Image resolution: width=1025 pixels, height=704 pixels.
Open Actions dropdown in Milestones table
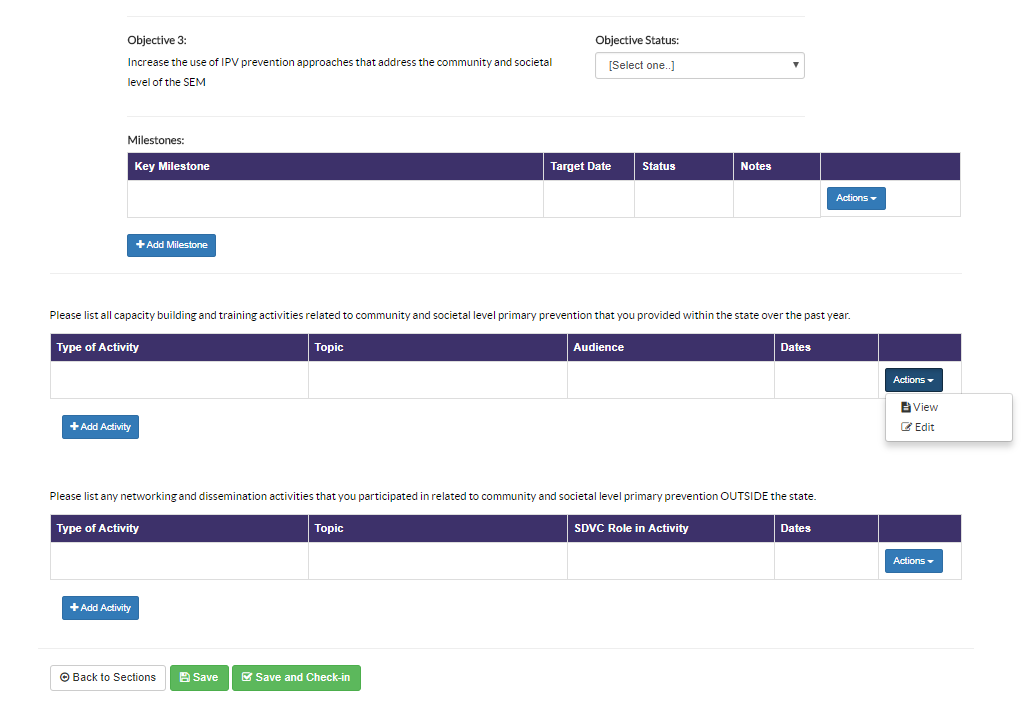click(855, 198)
